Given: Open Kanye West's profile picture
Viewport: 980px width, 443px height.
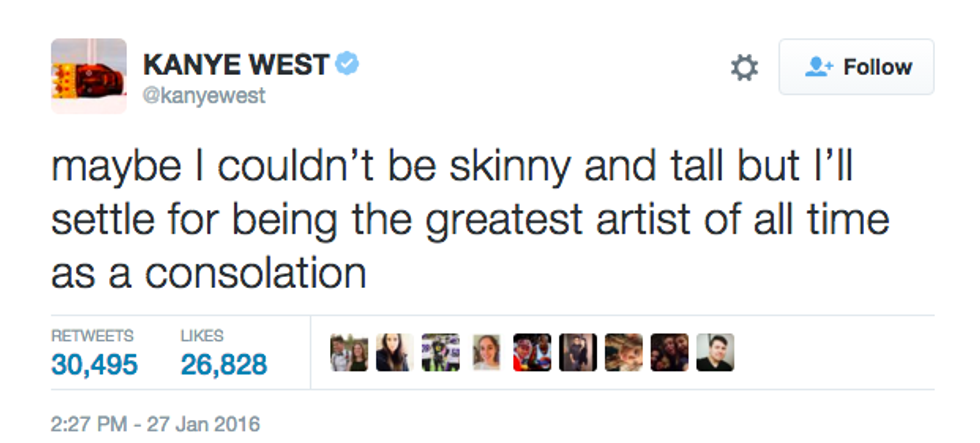Looking at the screenshot, I should point(89,76).
